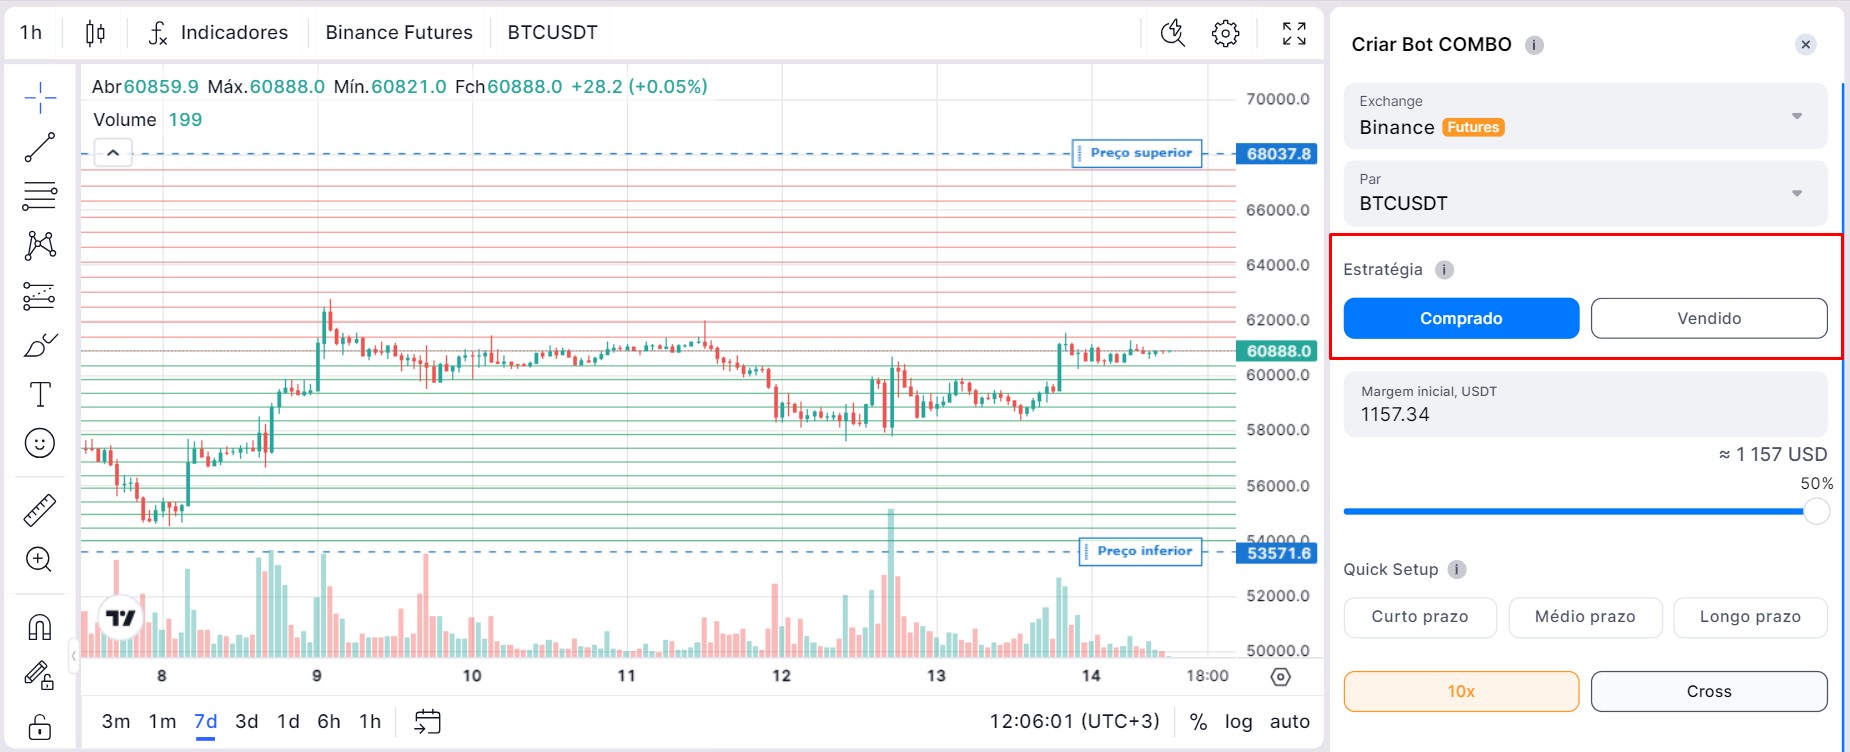
Task: Toggle auto scale on chart
Action: coord(1289,721)
